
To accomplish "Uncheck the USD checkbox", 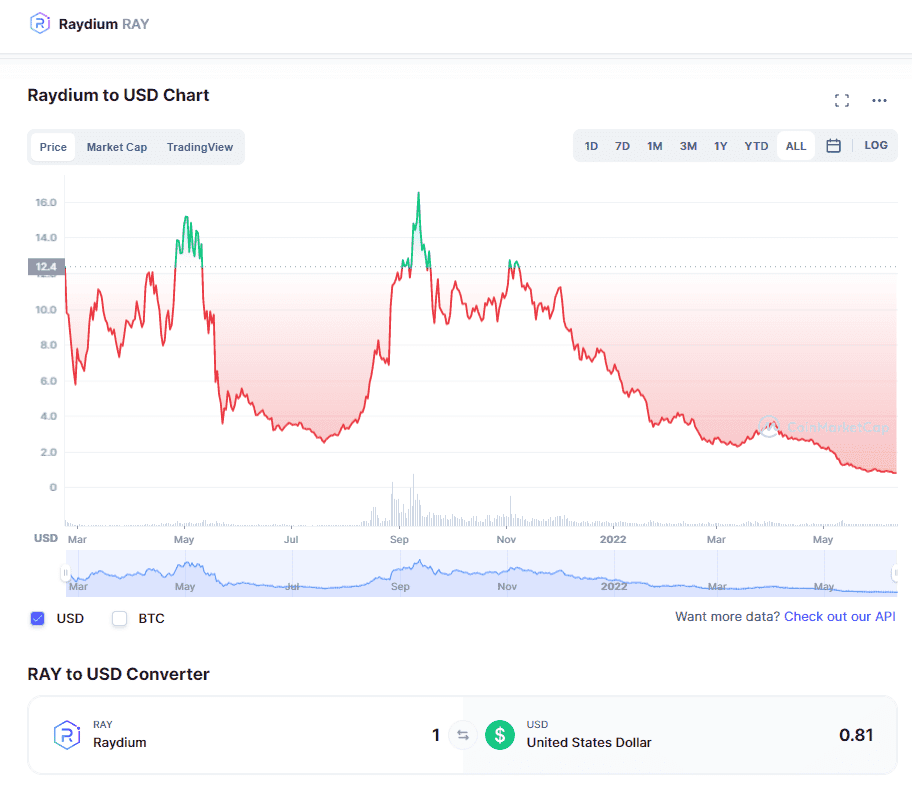I will (38, 618).
